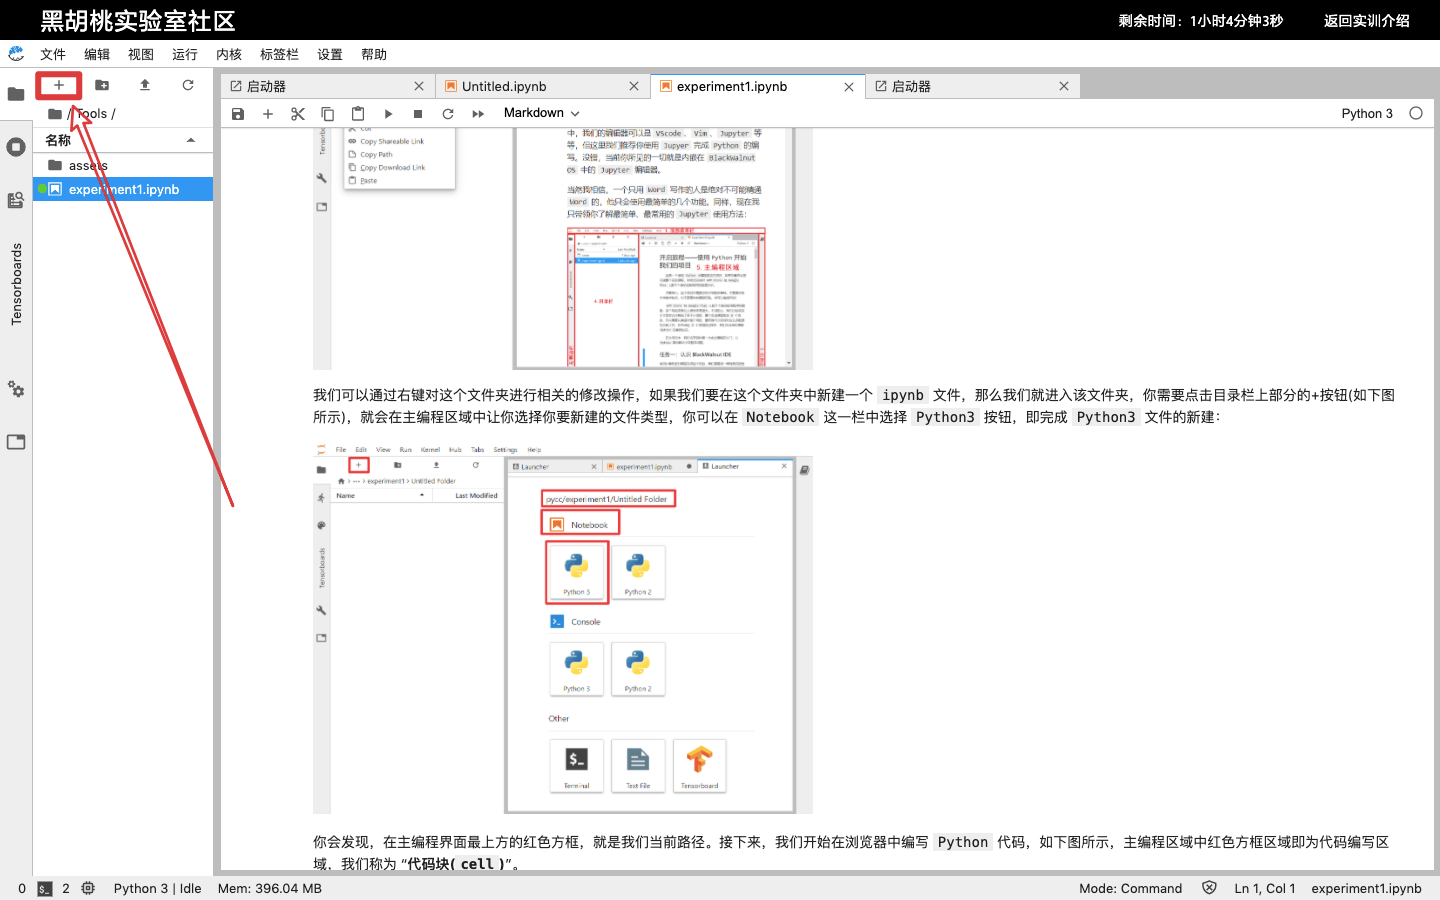
Task: Click the launcher screenshot image showing Notebook Python 3
Action: tap(563, 629)
